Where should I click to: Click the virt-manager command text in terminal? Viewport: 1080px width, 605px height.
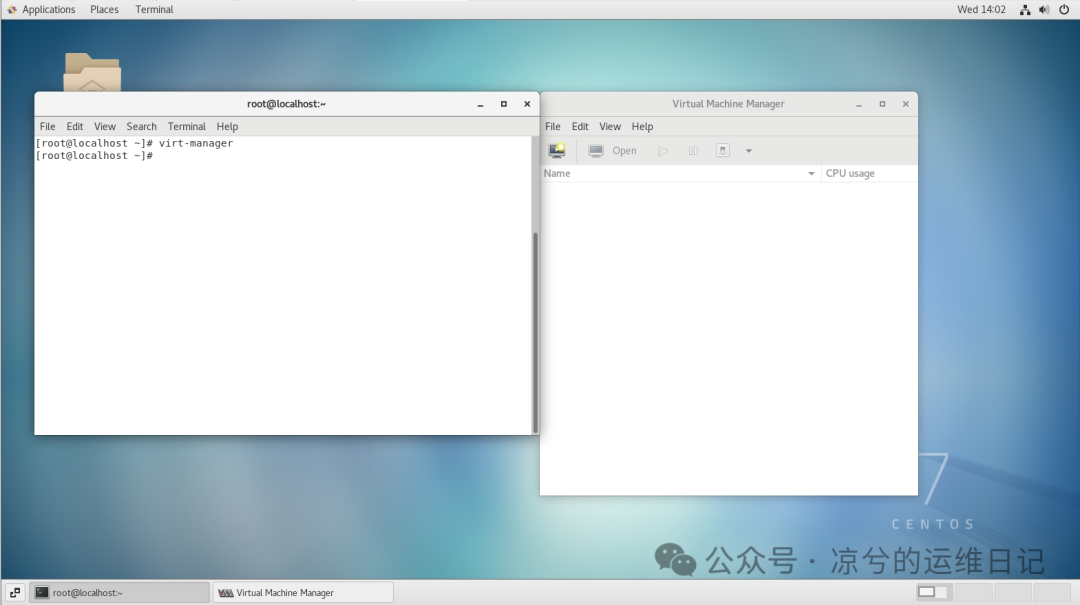[x=196, y=143]
